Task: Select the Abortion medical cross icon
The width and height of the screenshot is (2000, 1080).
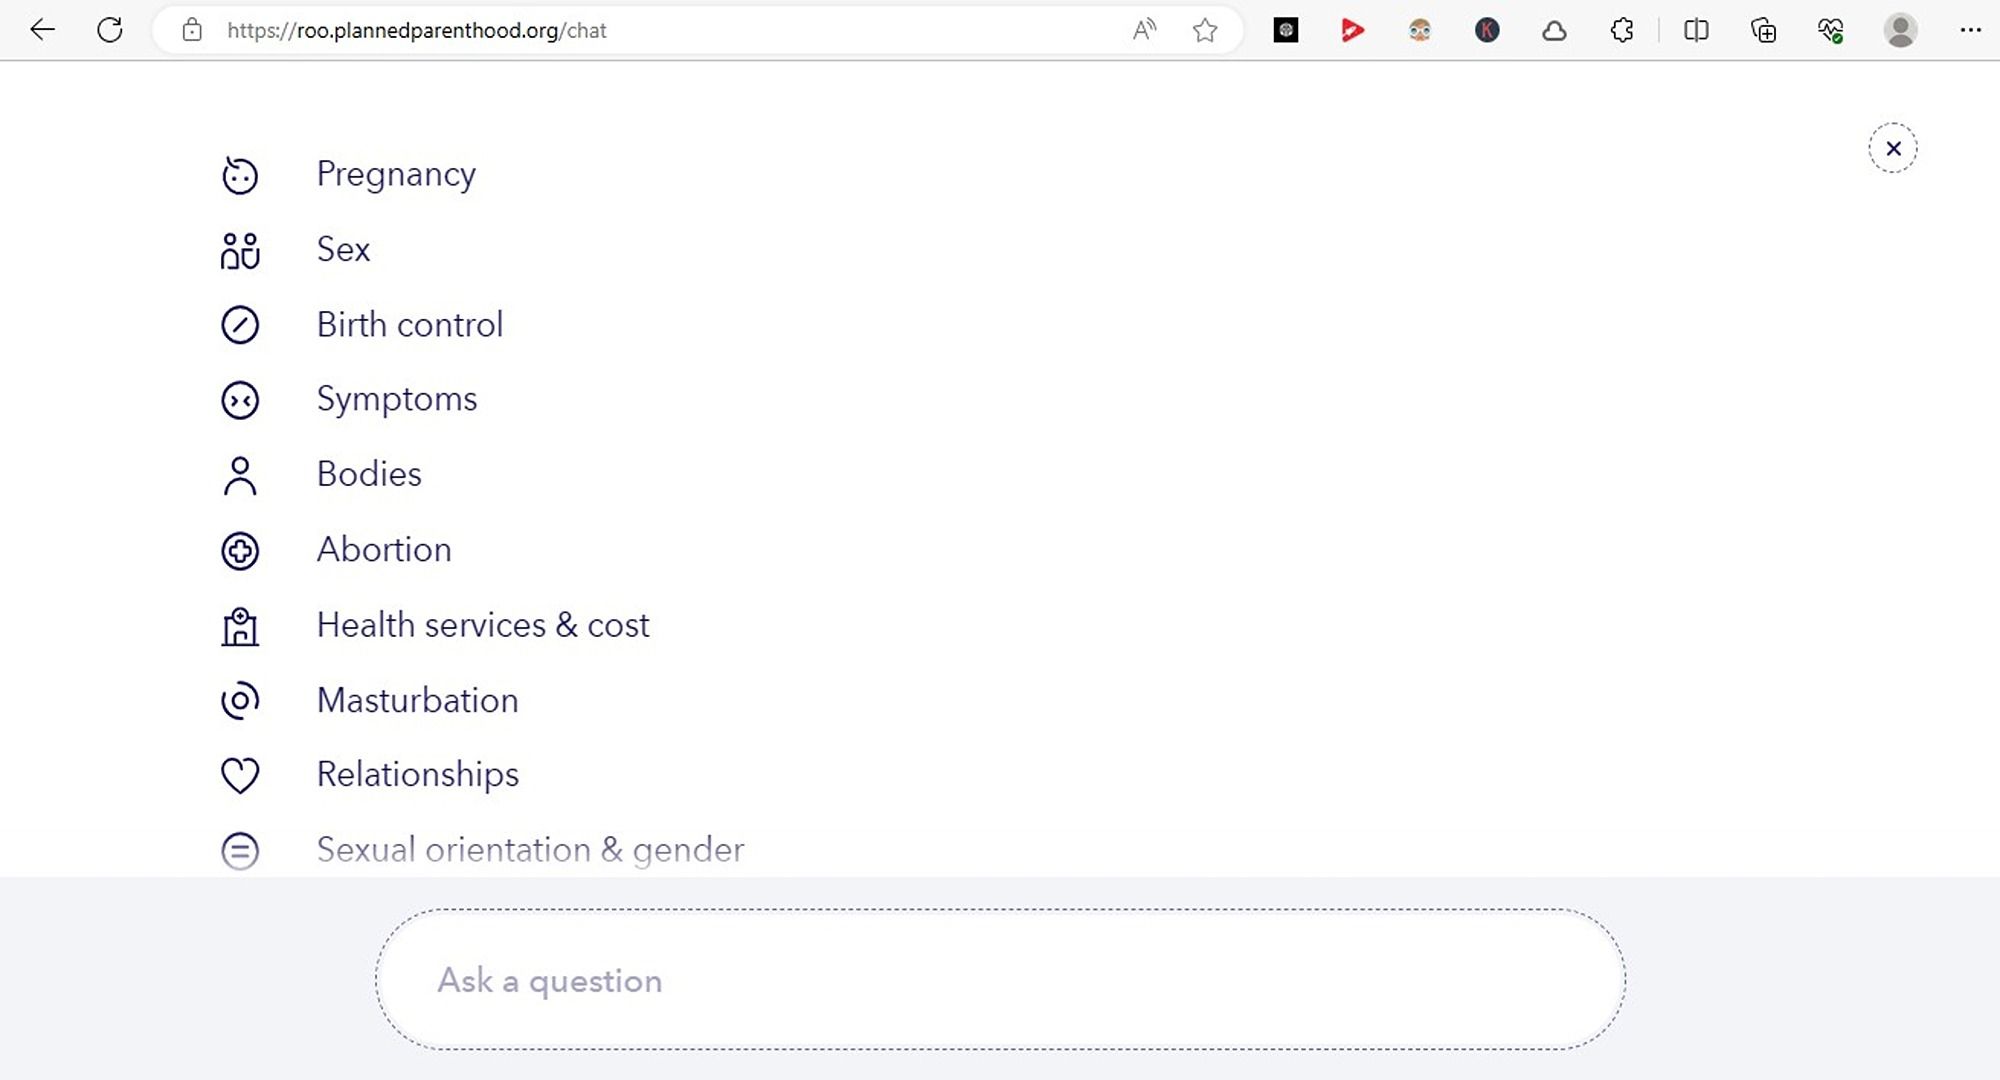Action: coord(240,551)
